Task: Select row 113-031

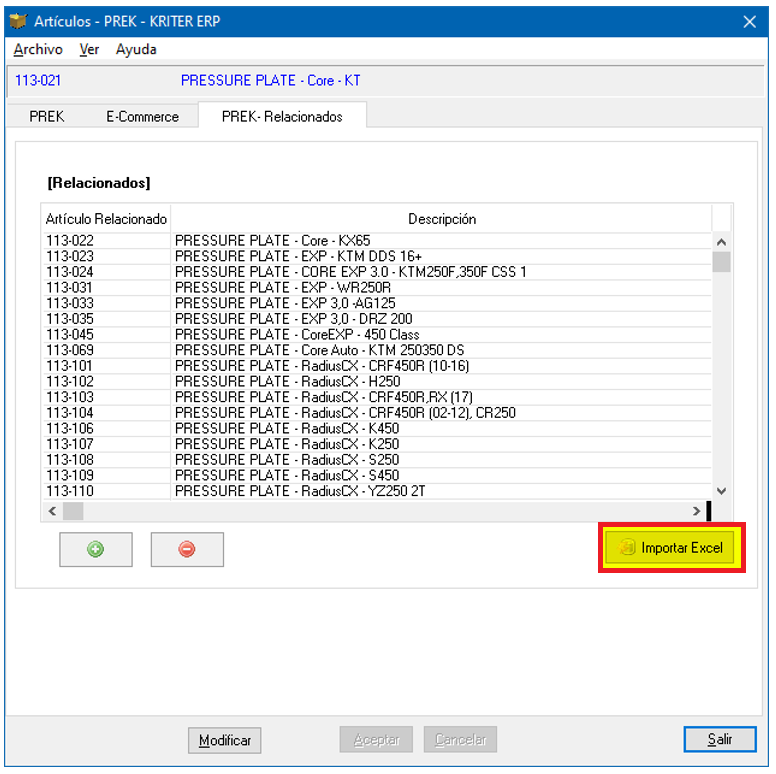Action: 377,288
